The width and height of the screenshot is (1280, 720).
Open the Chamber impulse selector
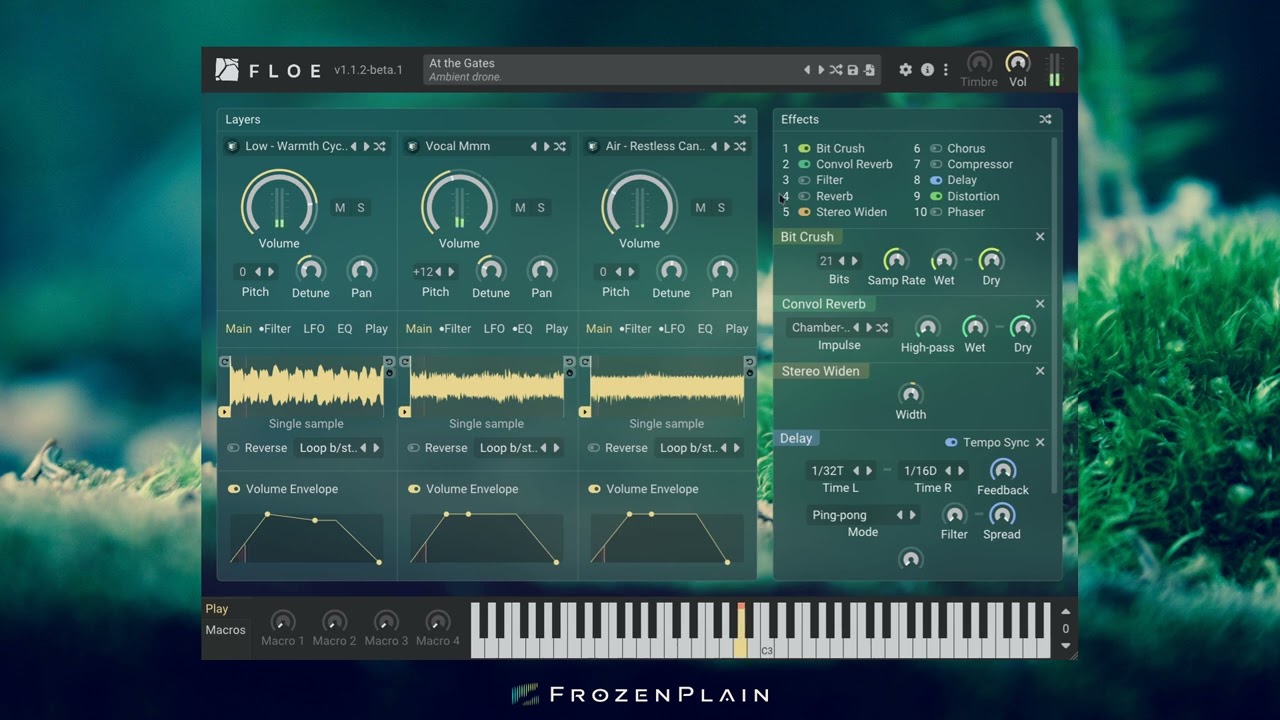[x=820, y=328]
